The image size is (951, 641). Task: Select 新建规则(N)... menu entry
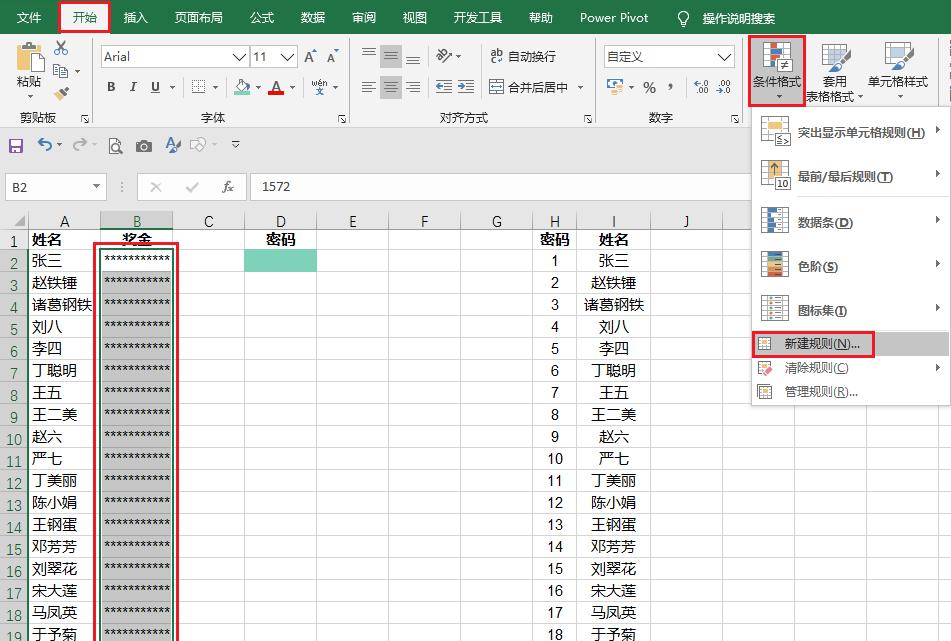[850, 344]
